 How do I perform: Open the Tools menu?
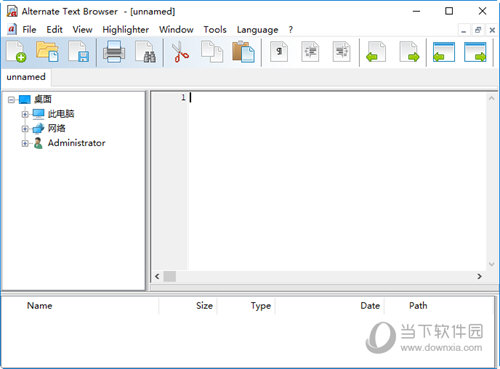click(215, 30)
